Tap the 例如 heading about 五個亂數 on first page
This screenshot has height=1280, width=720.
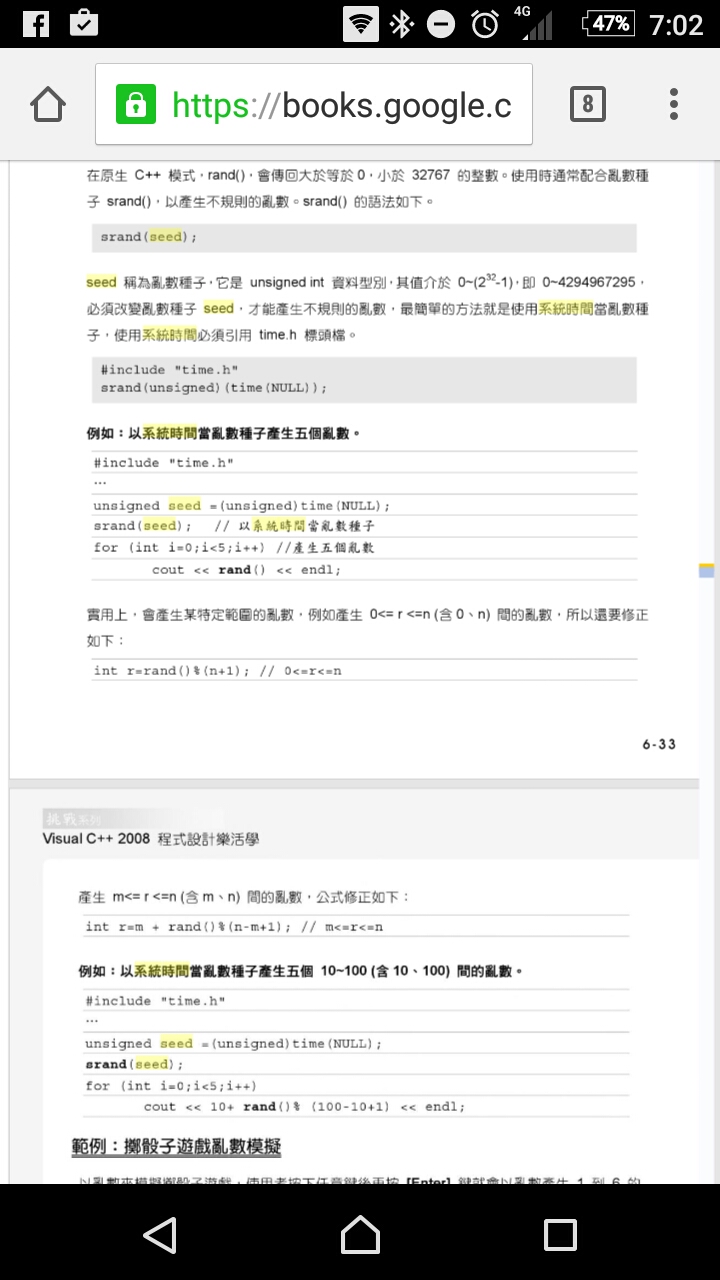click(223, 433)
